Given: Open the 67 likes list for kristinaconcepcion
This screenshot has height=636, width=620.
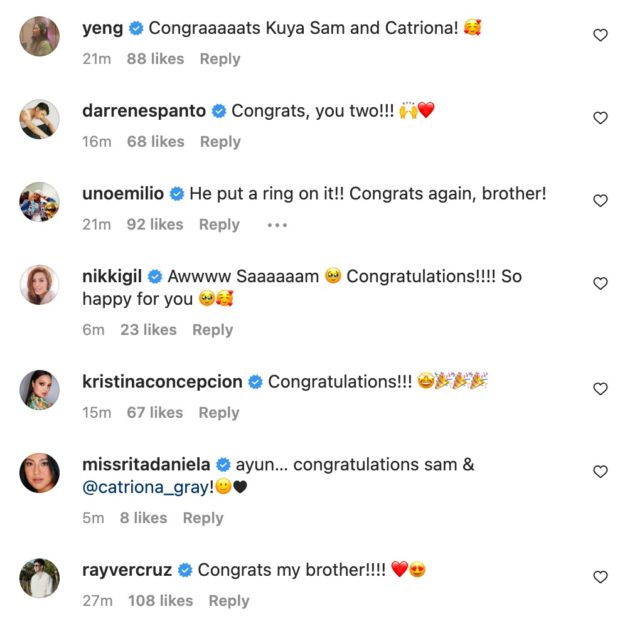Looking at the screenshot, I should coord(155,413).
